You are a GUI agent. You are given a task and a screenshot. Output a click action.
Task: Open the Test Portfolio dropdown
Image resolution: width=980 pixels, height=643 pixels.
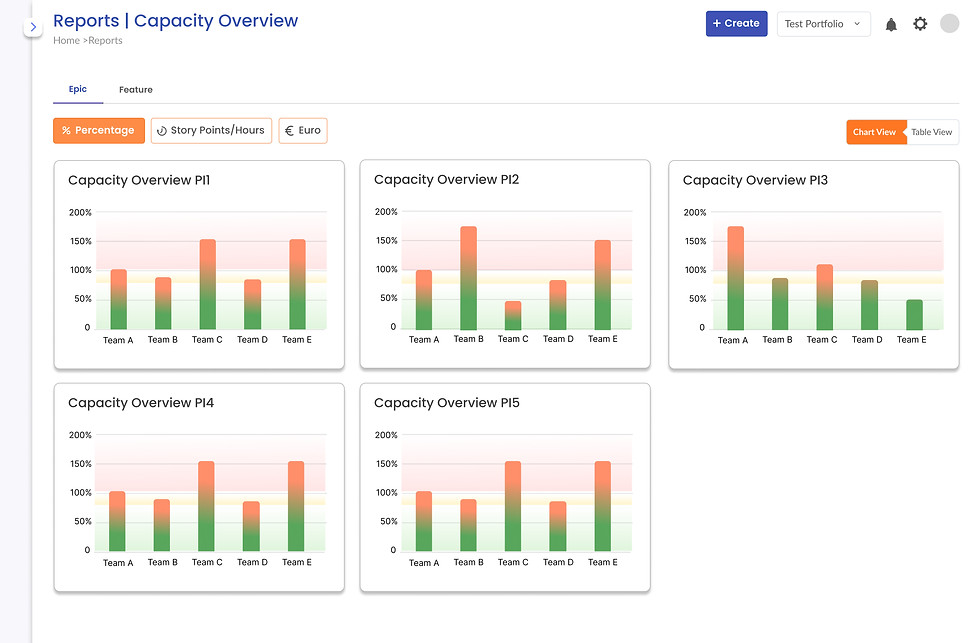[823, 24]
